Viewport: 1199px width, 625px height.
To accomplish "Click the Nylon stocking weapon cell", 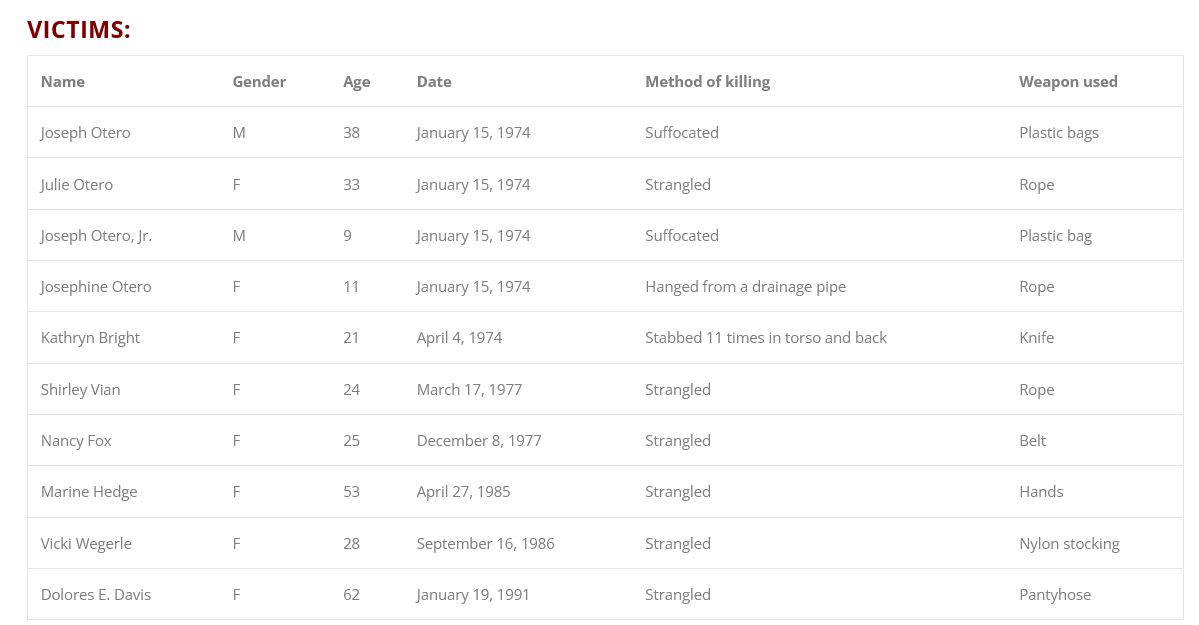I will pyautogui.click(x=1069, y=544).
